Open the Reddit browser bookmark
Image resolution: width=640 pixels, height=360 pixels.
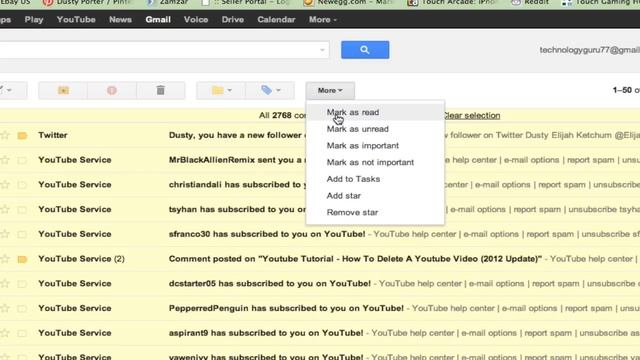tap(530, 2)
